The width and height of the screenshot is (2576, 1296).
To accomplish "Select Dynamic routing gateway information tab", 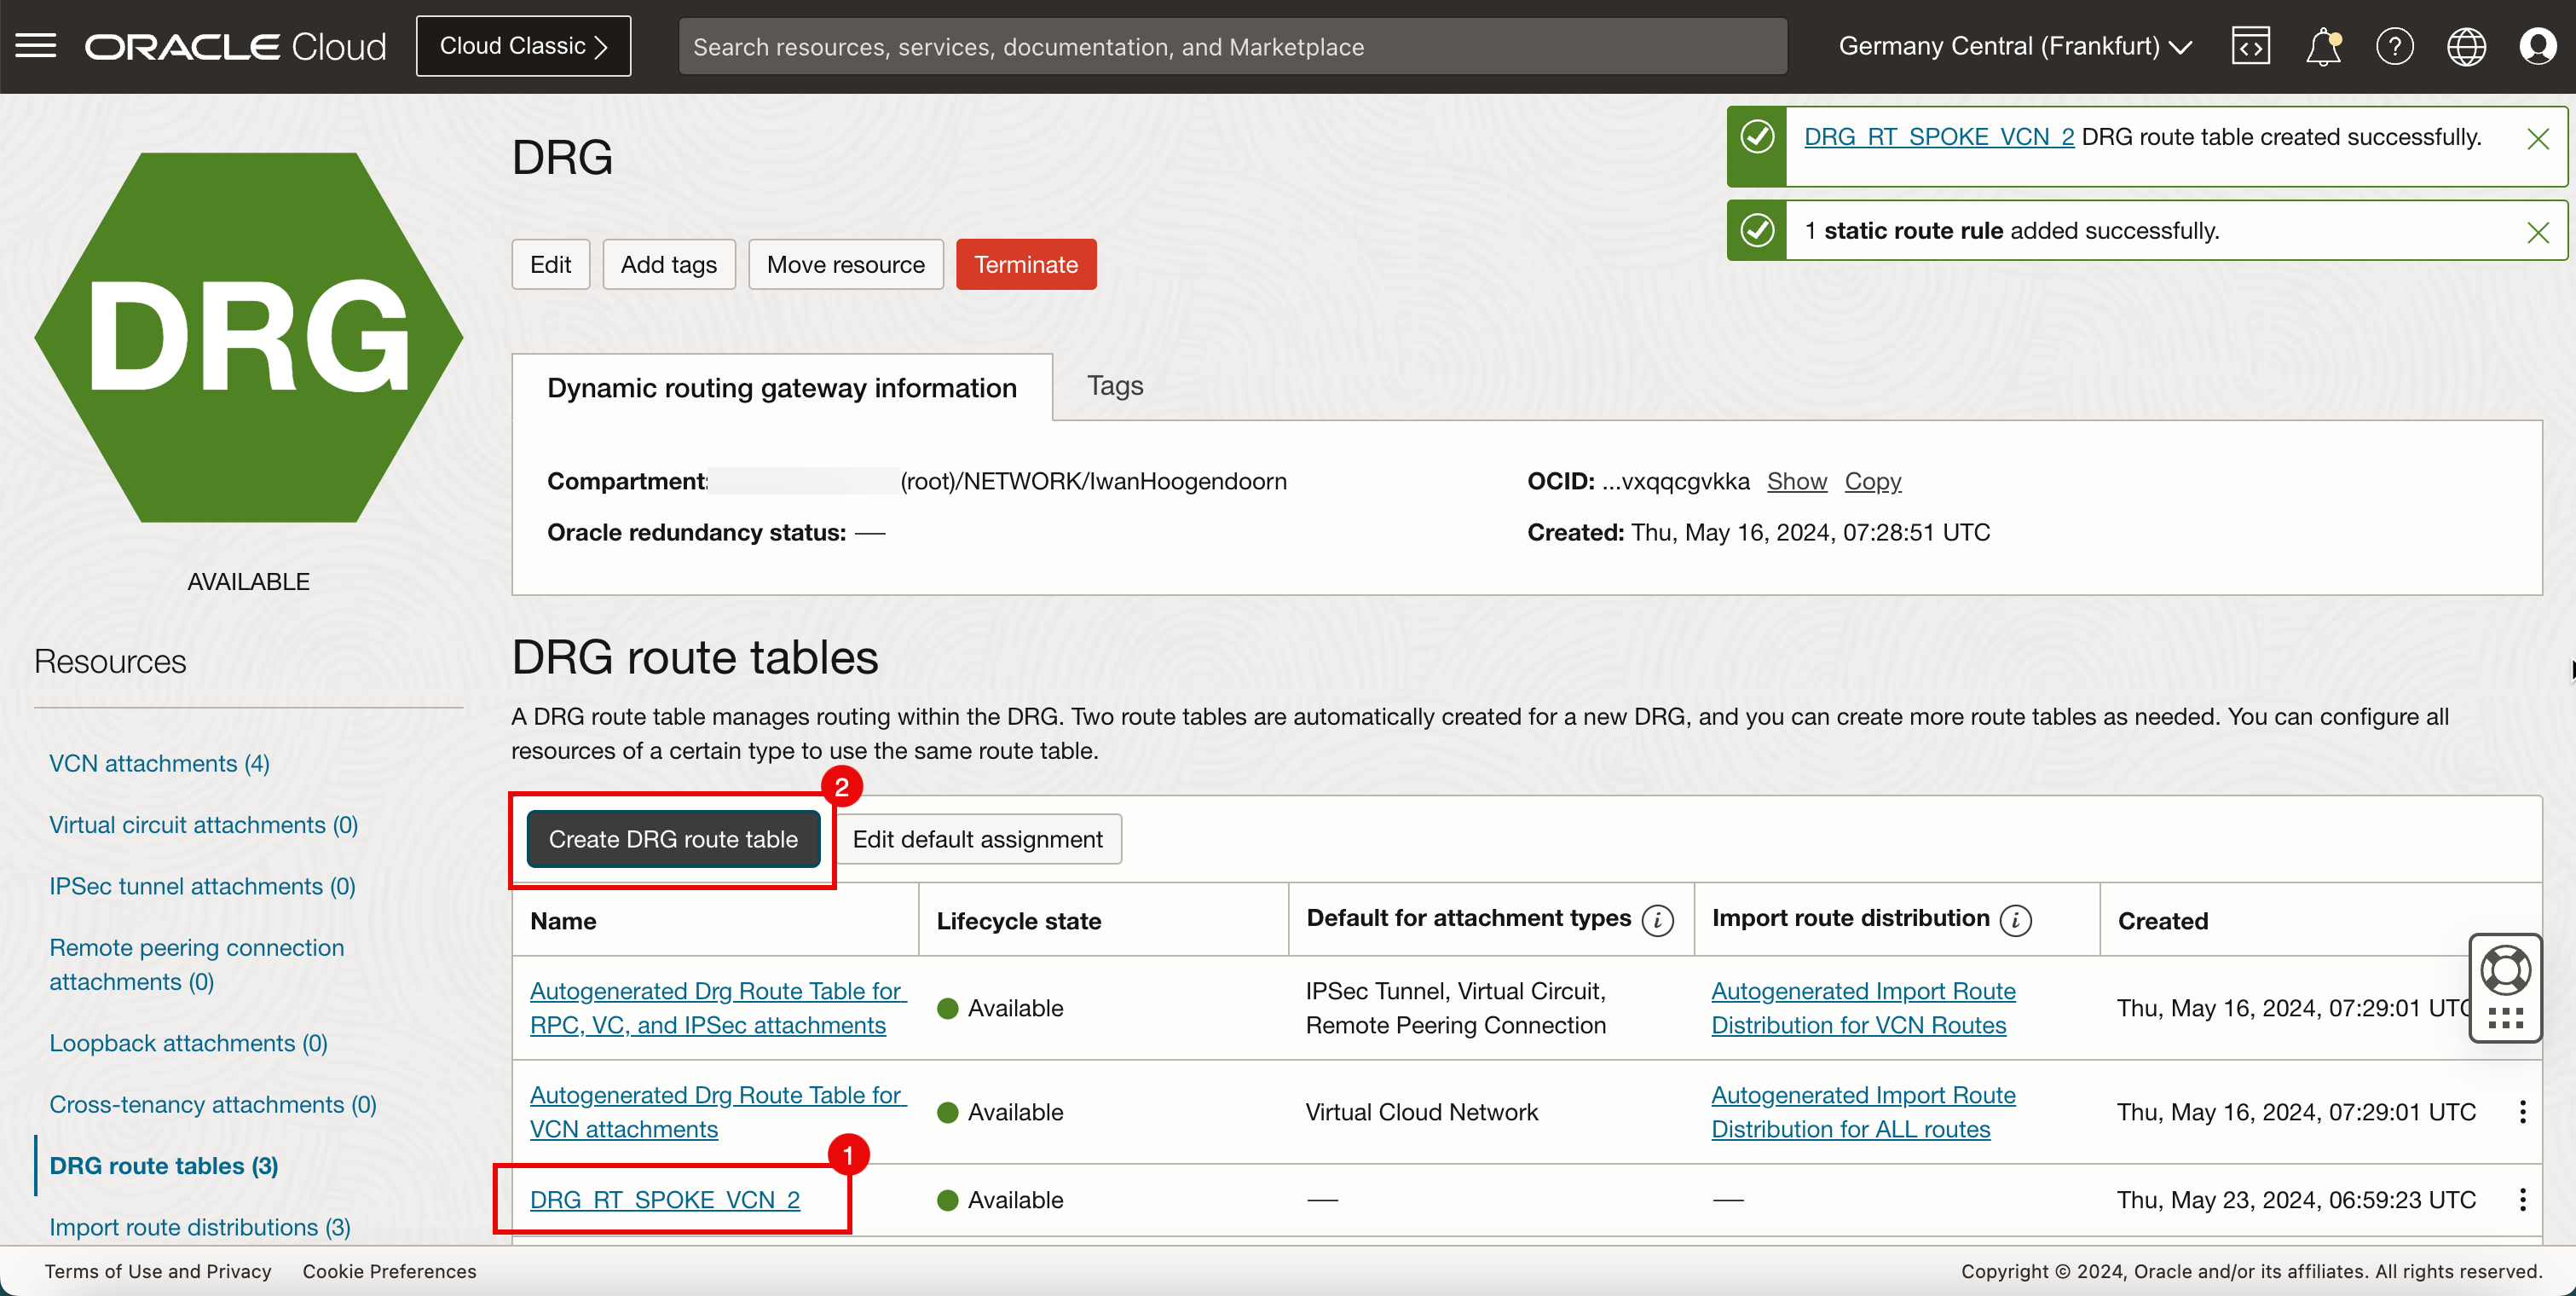I will (x=782, y=385).
